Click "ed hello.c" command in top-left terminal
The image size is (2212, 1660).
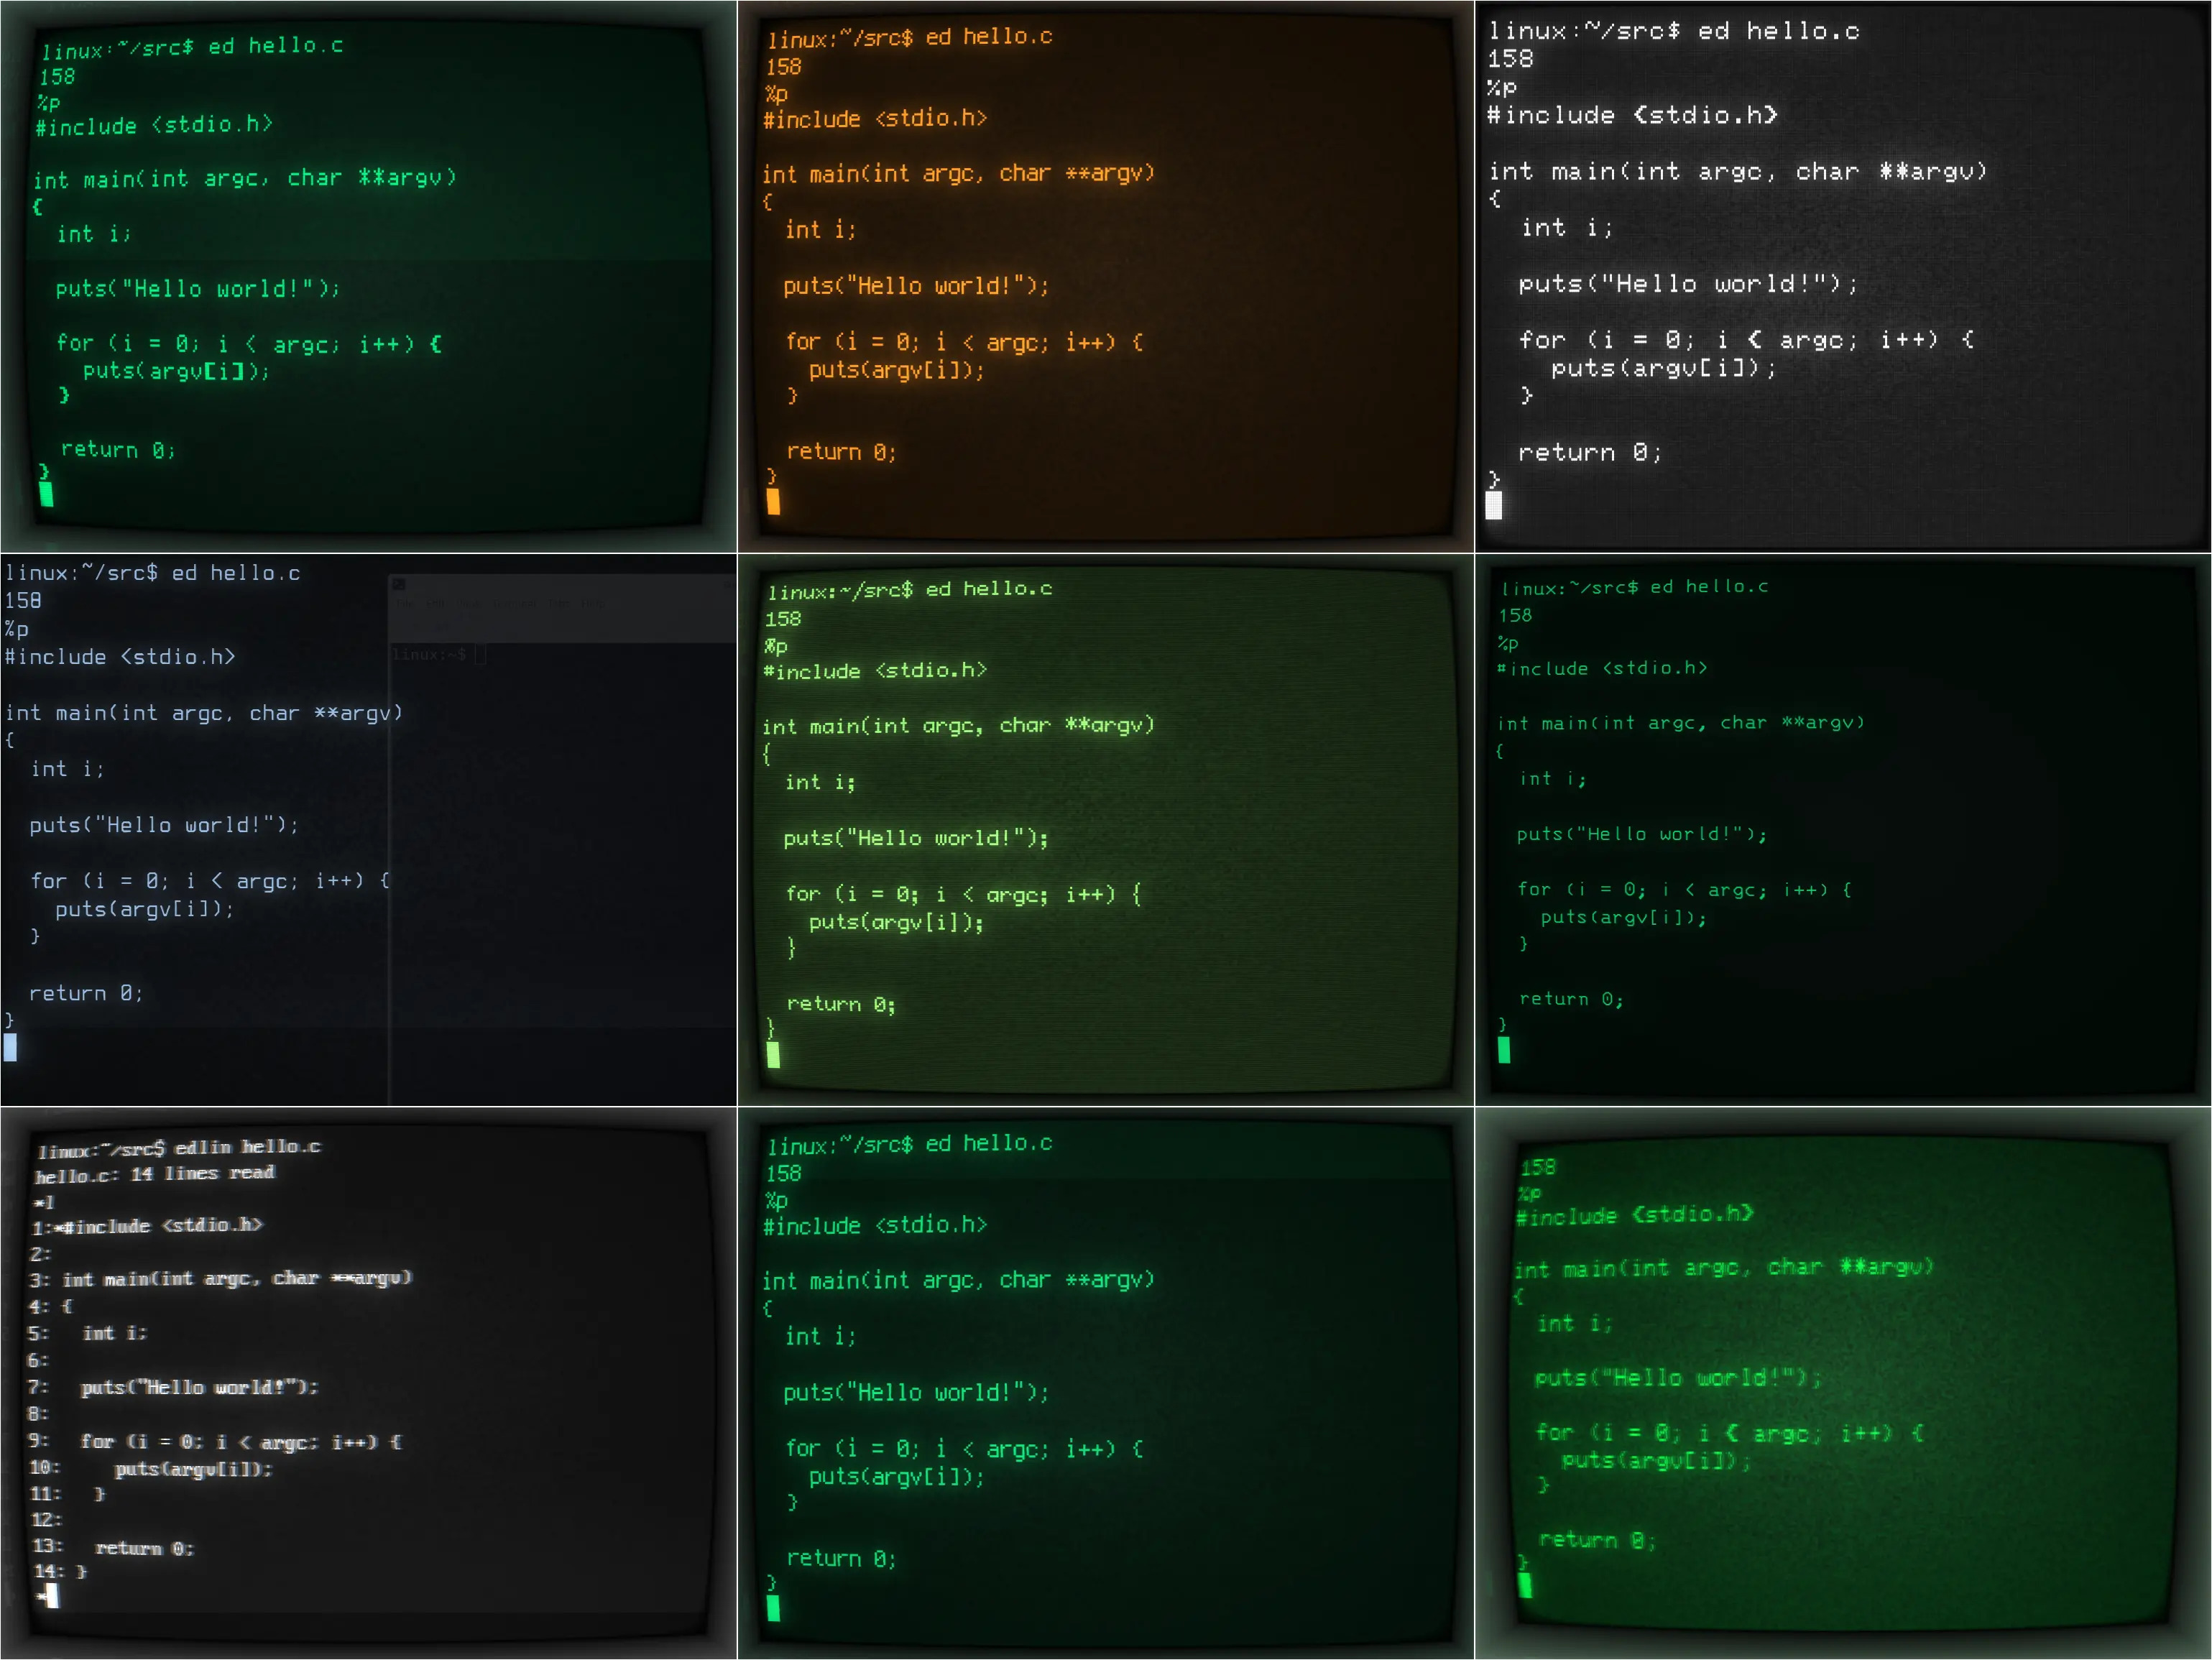point(275,46)
